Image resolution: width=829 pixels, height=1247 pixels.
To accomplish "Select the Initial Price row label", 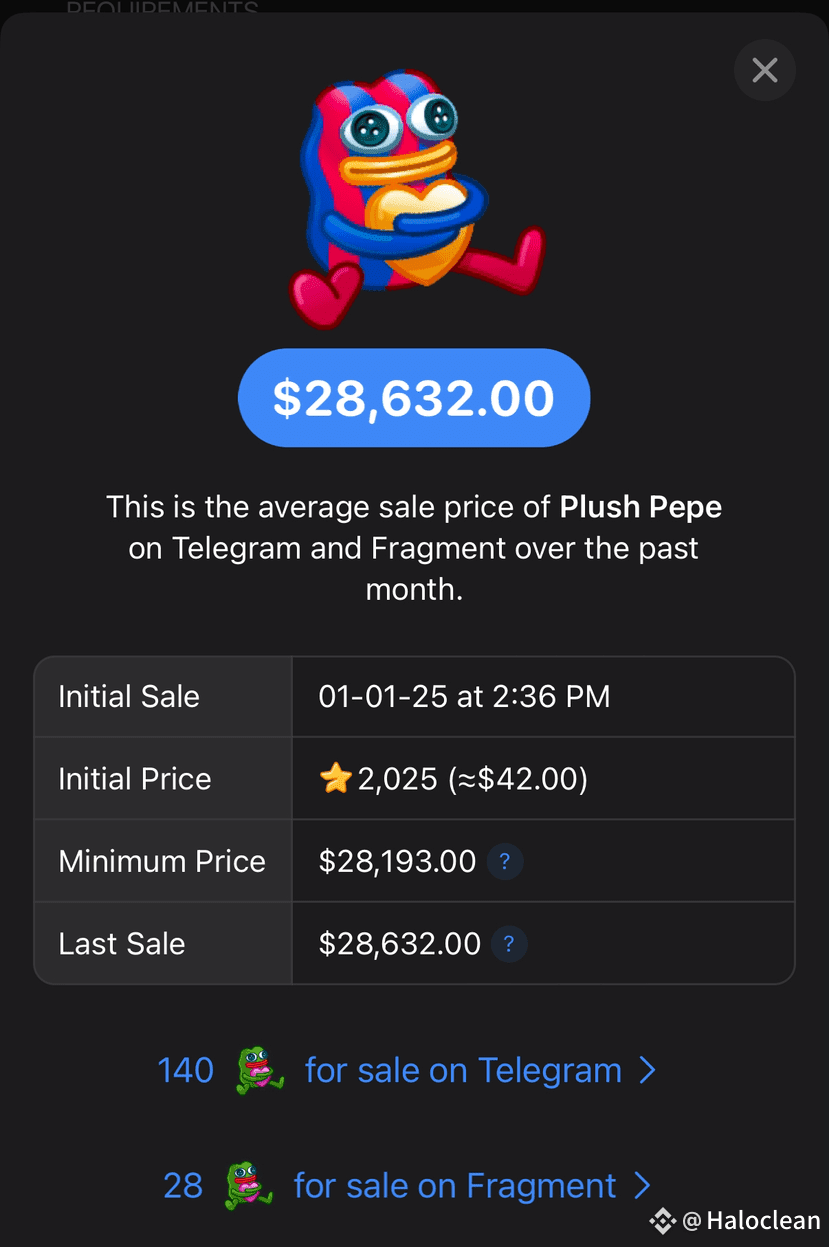I will pyautogui.click(x=135, y=779).
